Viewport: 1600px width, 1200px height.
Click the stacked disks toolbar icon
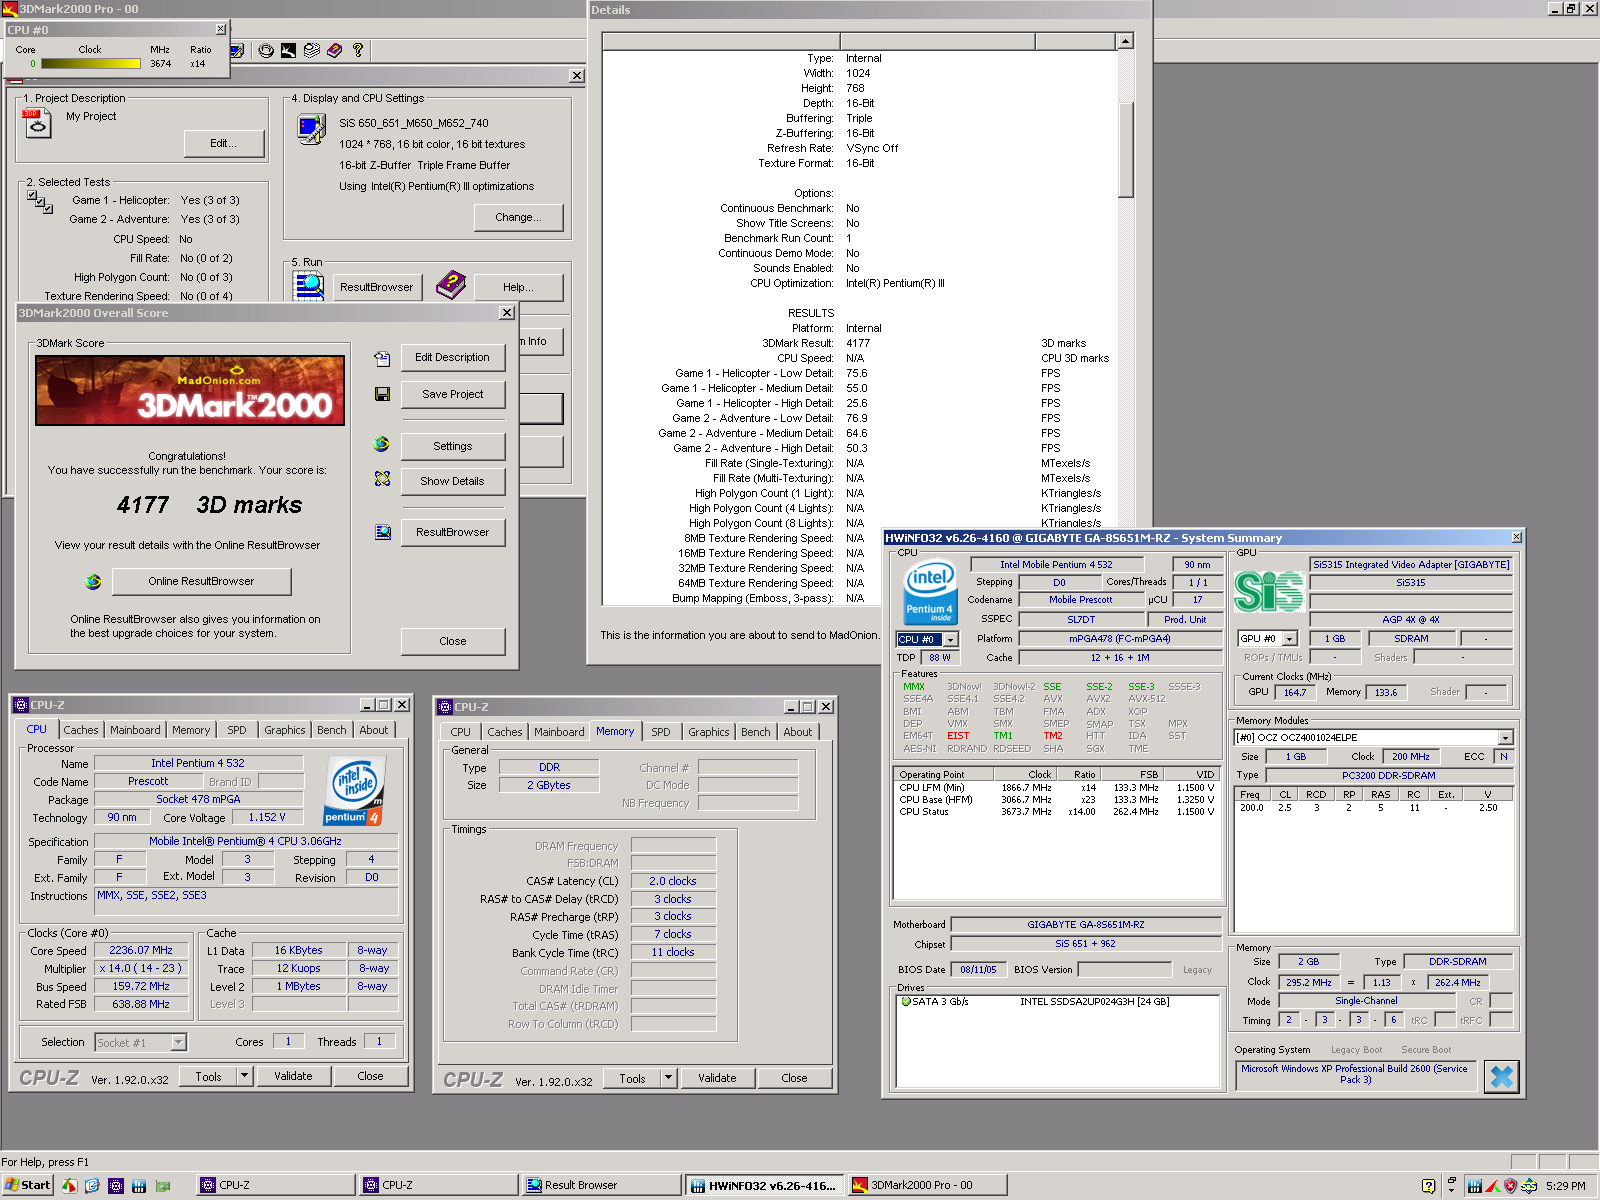312,50
